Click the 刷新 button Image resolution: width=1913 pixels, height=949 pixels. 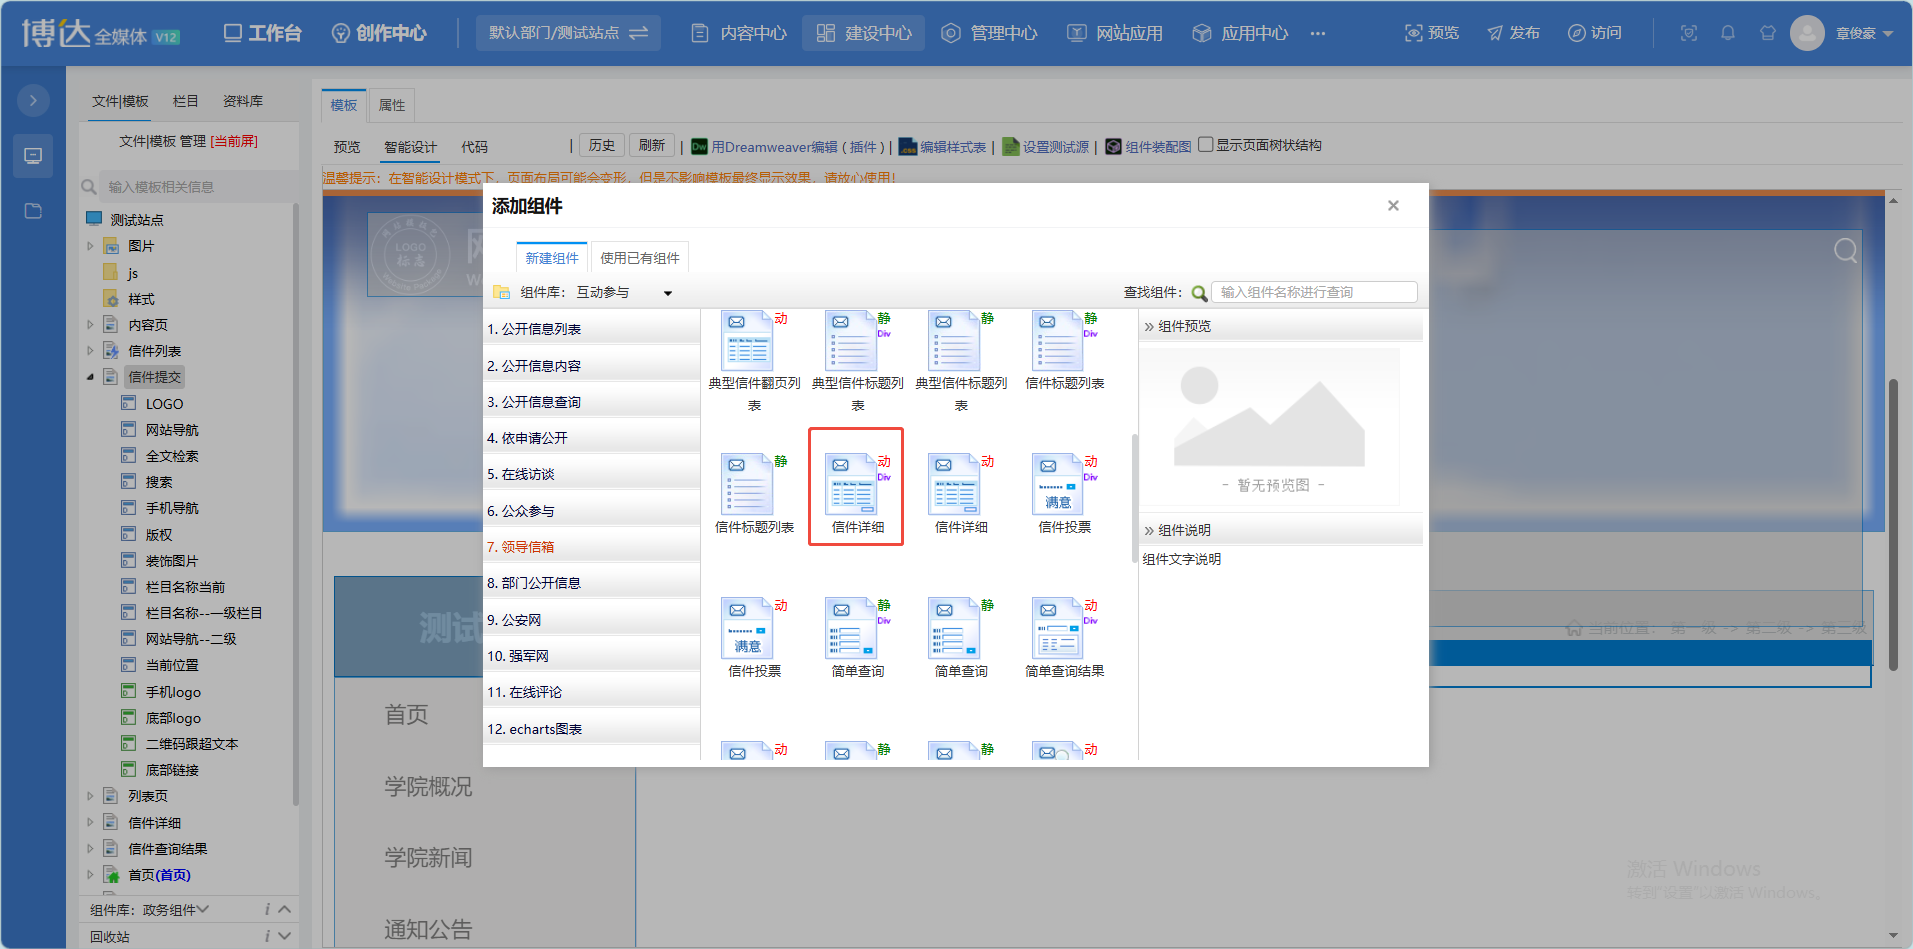[x=652, y=146]
